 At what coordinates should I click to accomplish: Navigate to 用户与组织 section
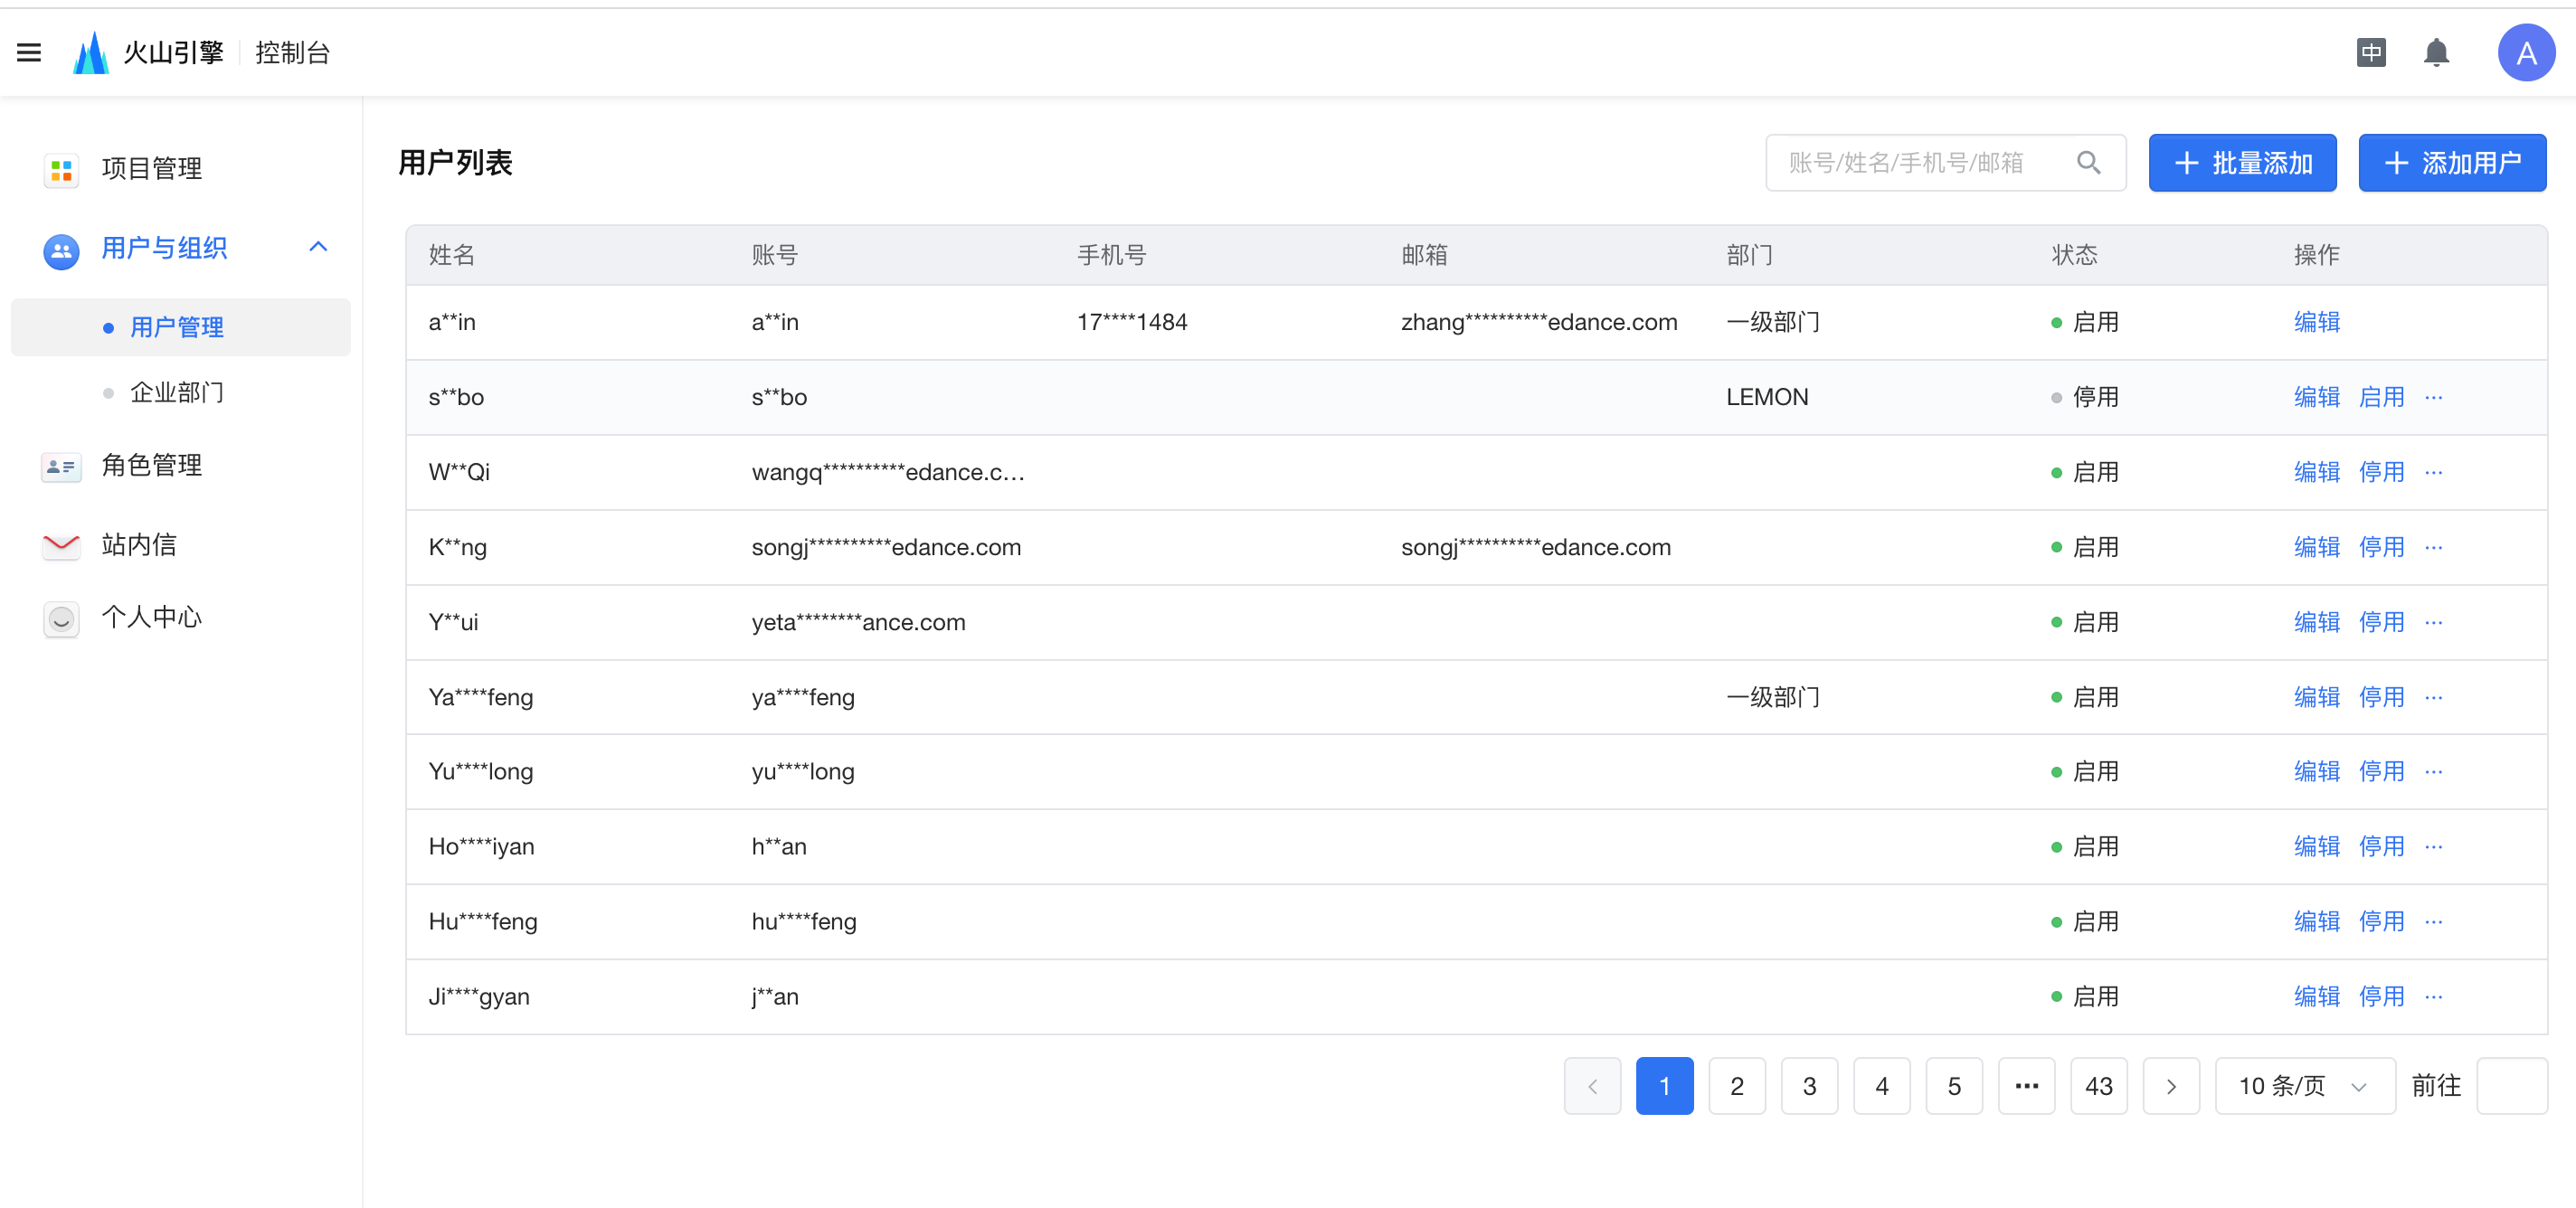[x=166, y=250]
